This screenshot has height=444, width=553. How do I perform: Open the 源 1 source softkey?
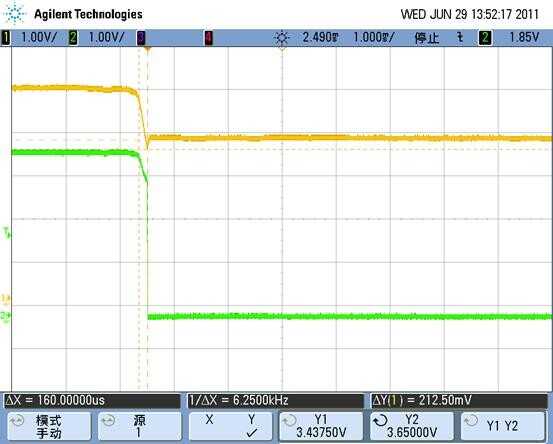139,426
